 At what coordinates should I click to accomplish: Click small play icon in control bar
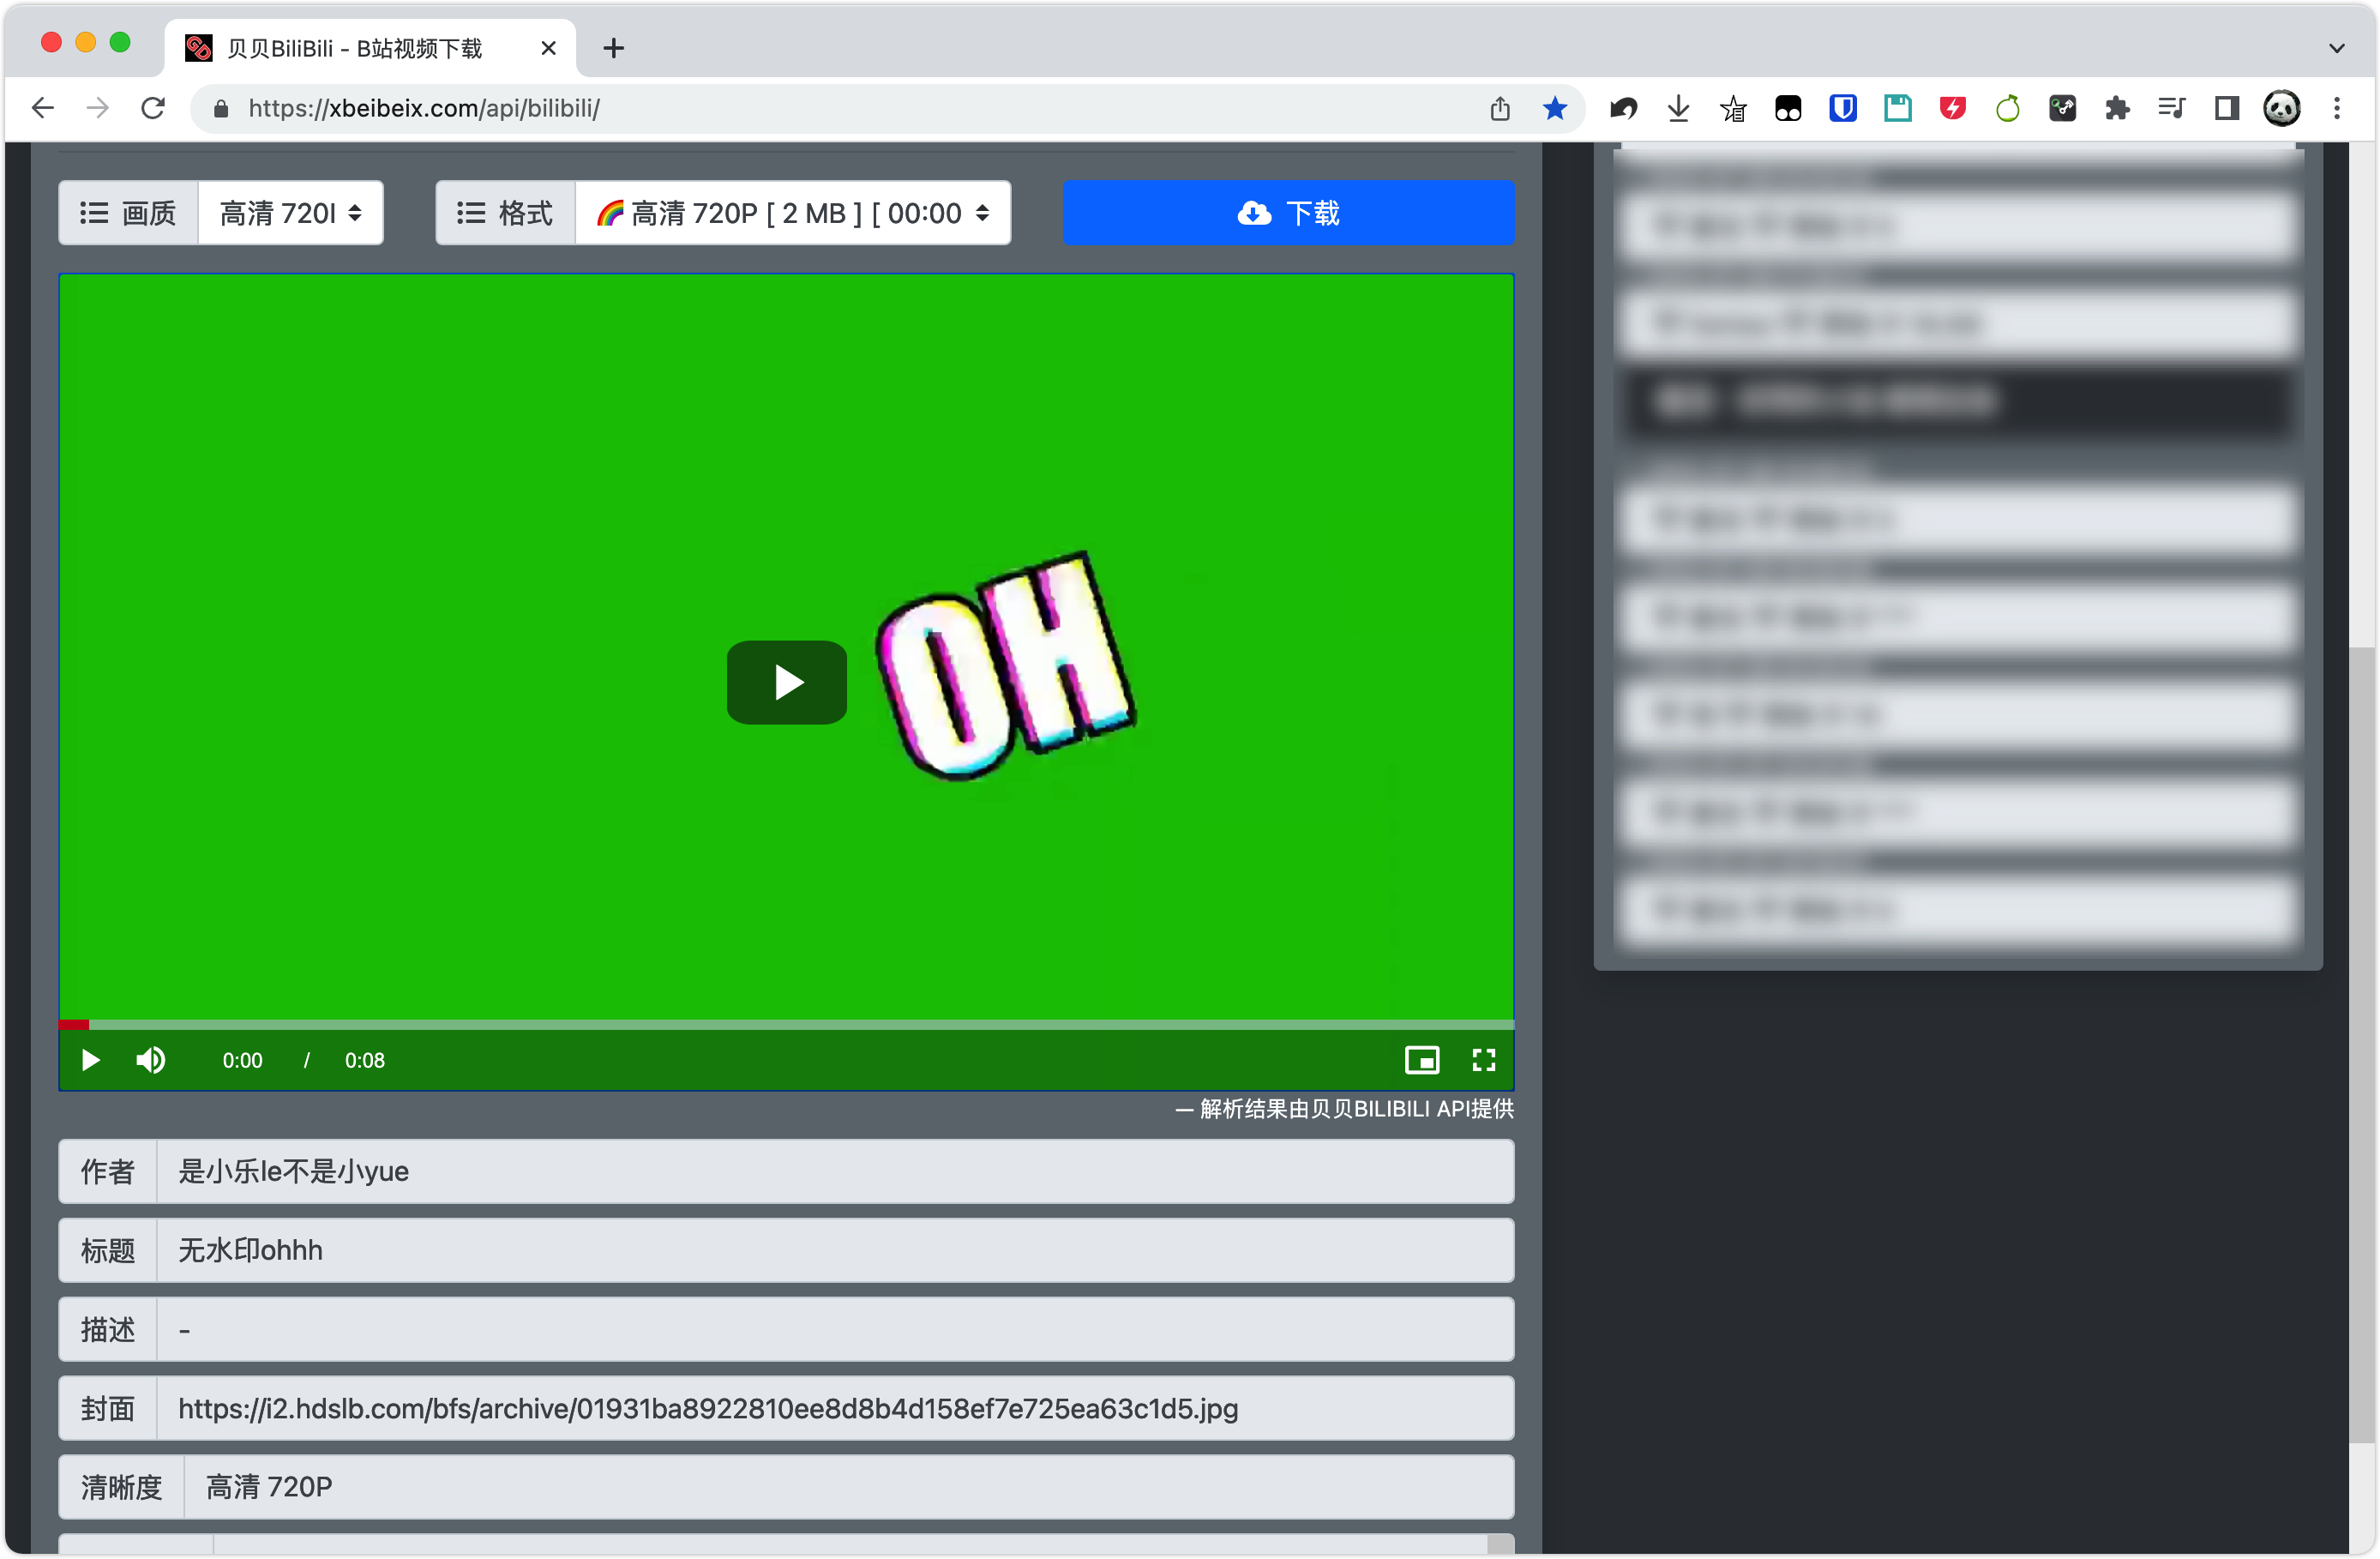pyautogui.click(x=90, y=1060)
